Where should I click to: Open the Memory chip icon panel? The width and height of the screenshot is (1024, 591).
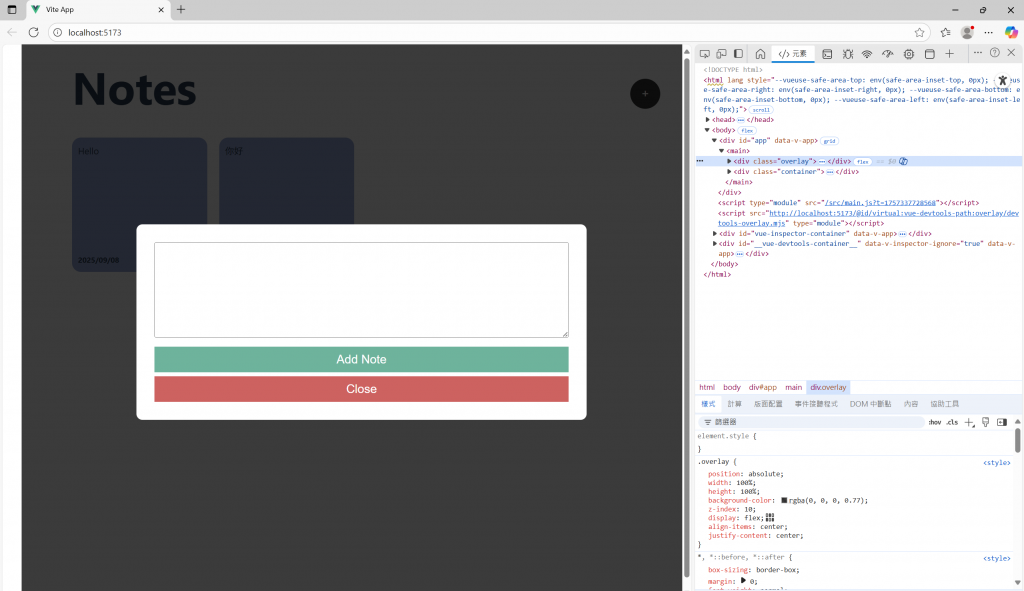(908, 54)
